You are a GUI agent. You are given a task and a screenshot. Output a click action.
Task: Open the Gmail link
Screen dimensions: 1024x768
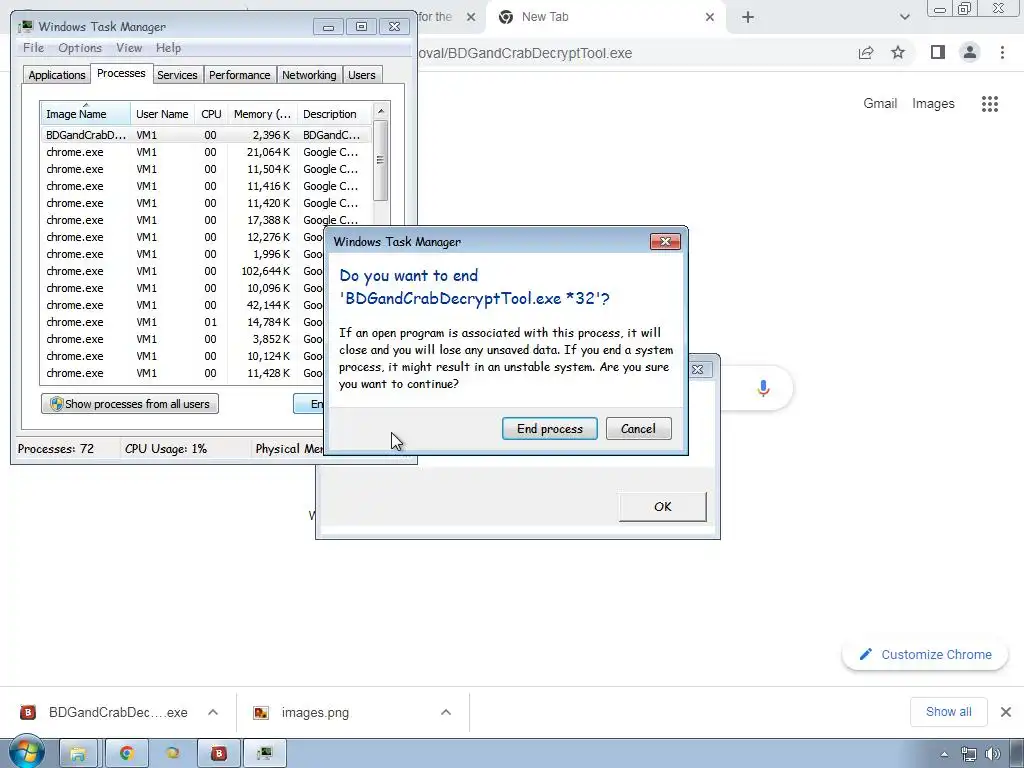coord(880,103)
